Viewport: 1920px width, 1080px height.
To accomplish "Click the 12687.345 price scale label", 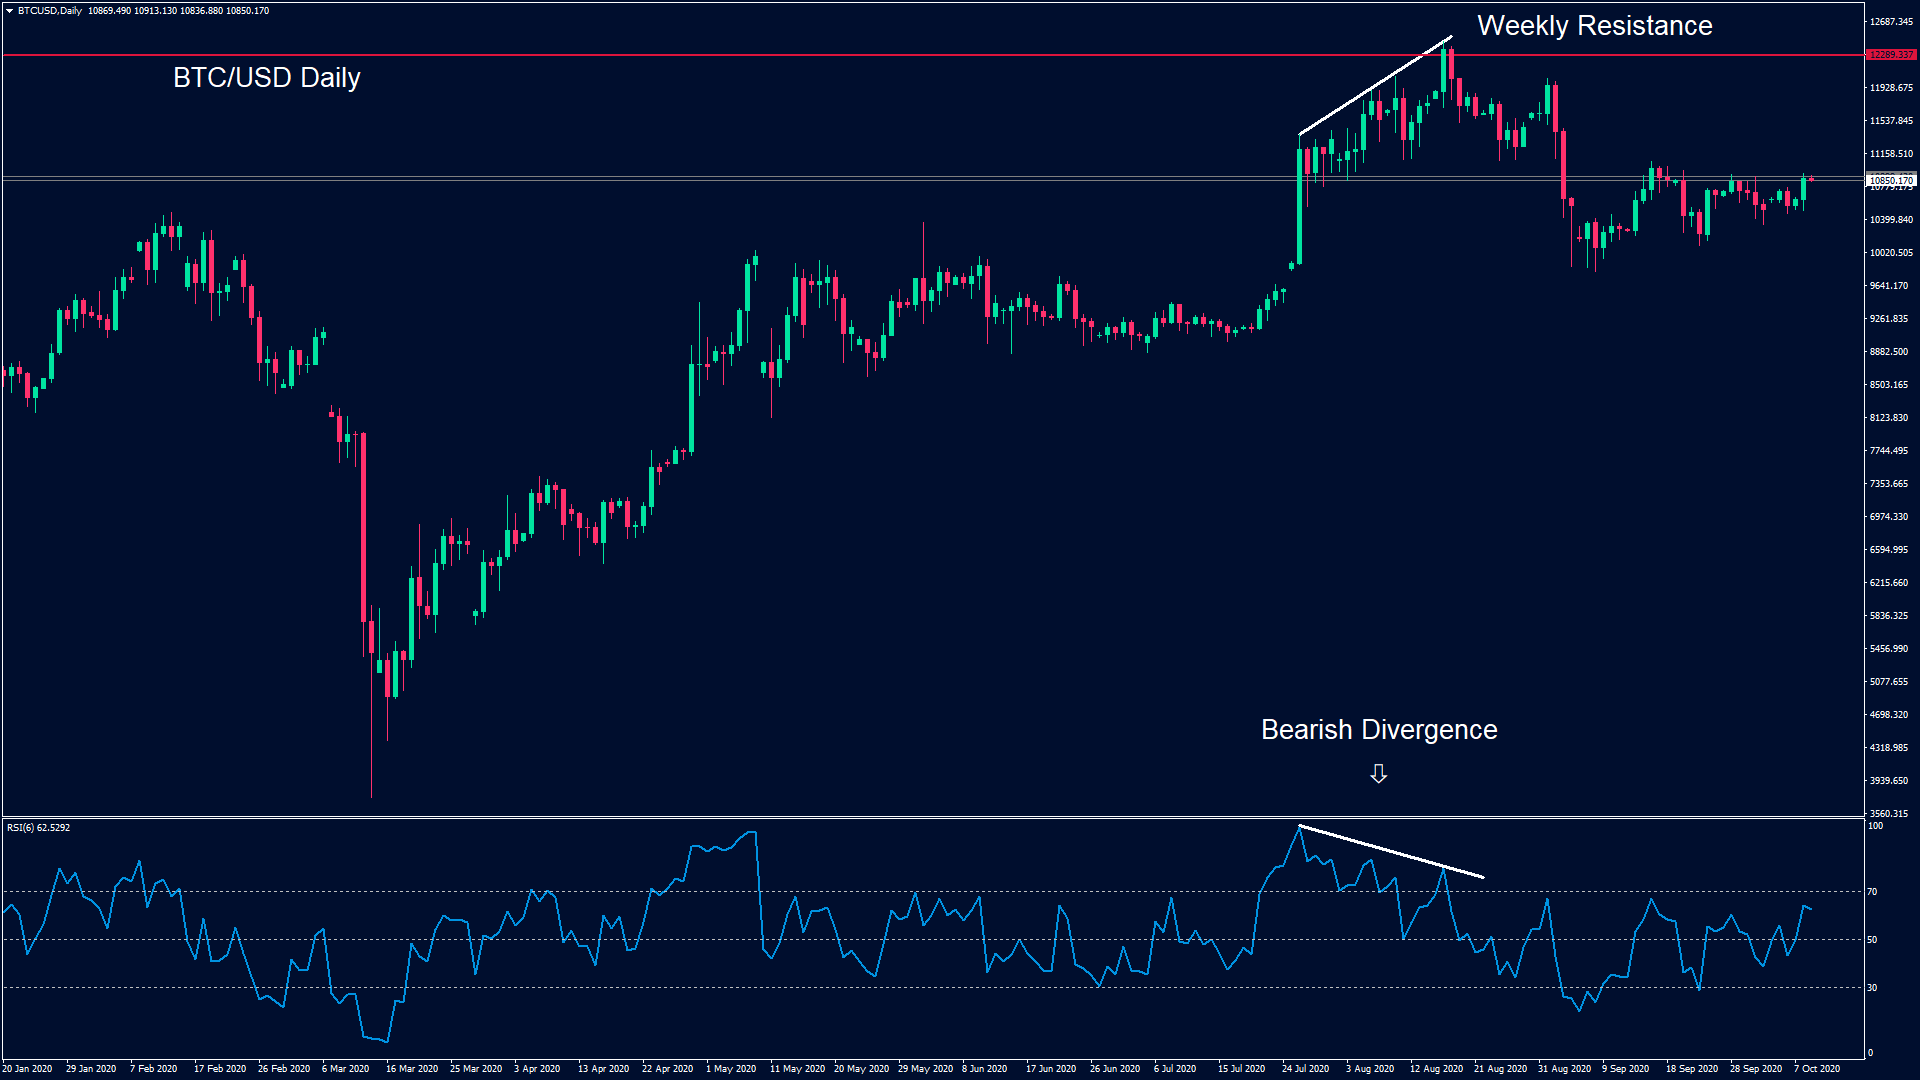I will pos(1890,22).
